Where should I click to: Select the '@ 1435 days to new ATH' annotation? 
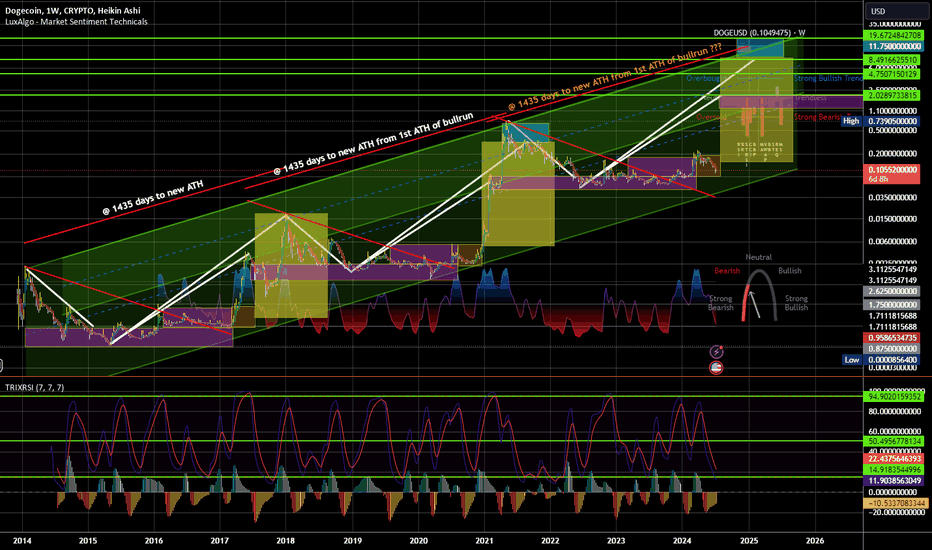(x=153, y=197)
